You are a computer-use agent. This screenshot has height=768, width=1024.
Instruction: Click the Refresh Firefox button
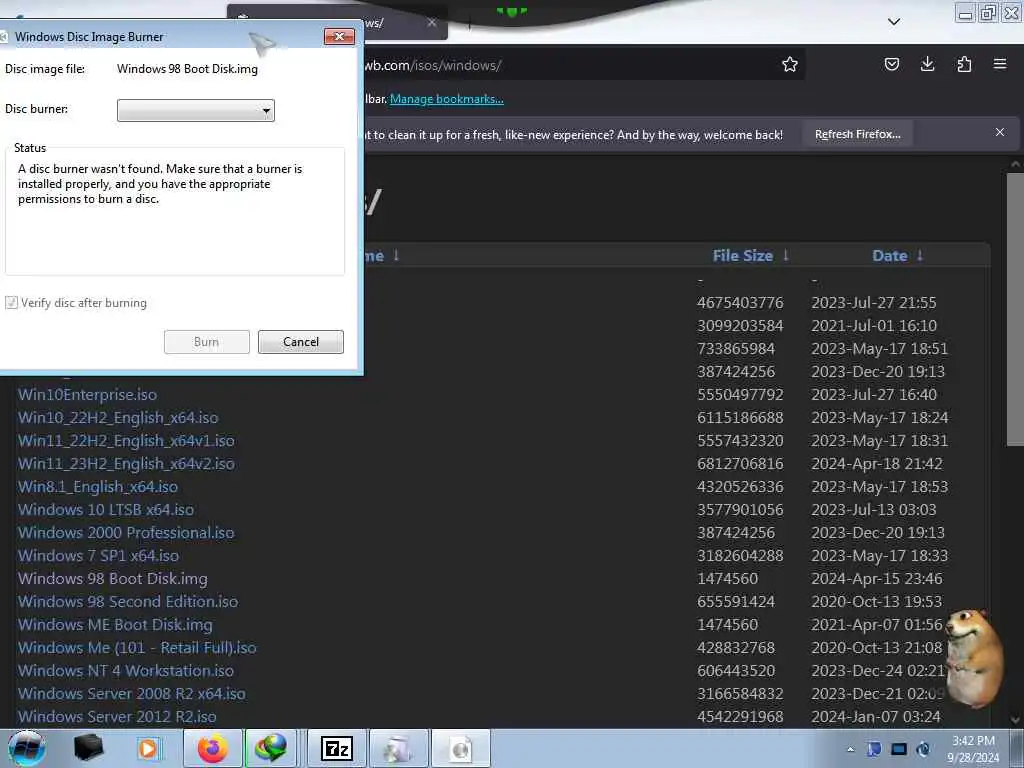[857, 134]
